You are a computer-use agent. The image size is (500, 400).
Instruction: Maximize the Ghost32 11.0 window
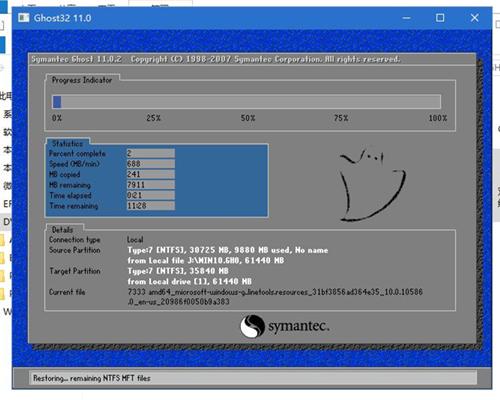(440, 18)
